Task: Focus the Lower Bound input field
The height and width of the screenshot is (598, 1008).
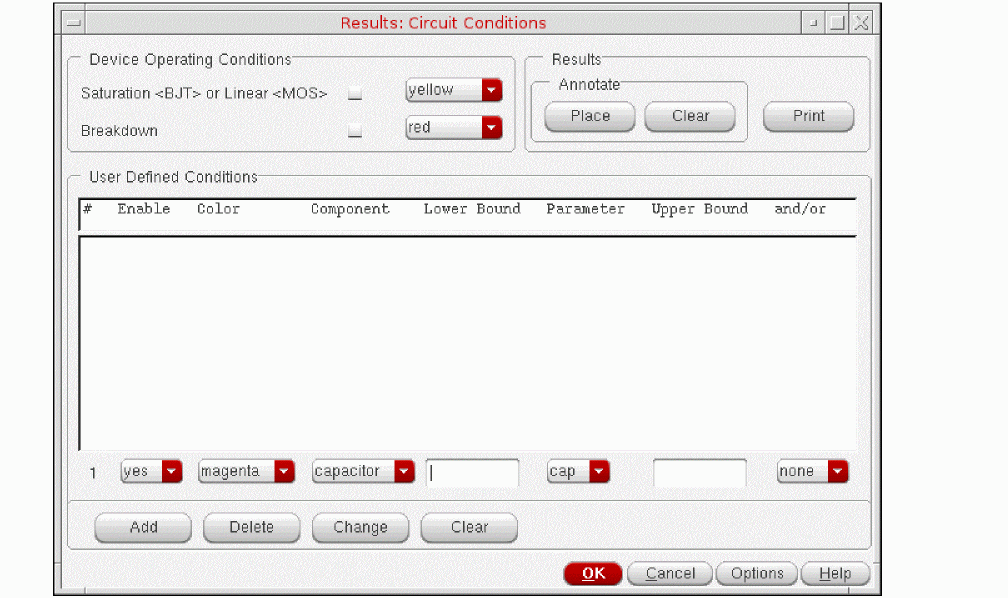Action: (x=473, y=472)
